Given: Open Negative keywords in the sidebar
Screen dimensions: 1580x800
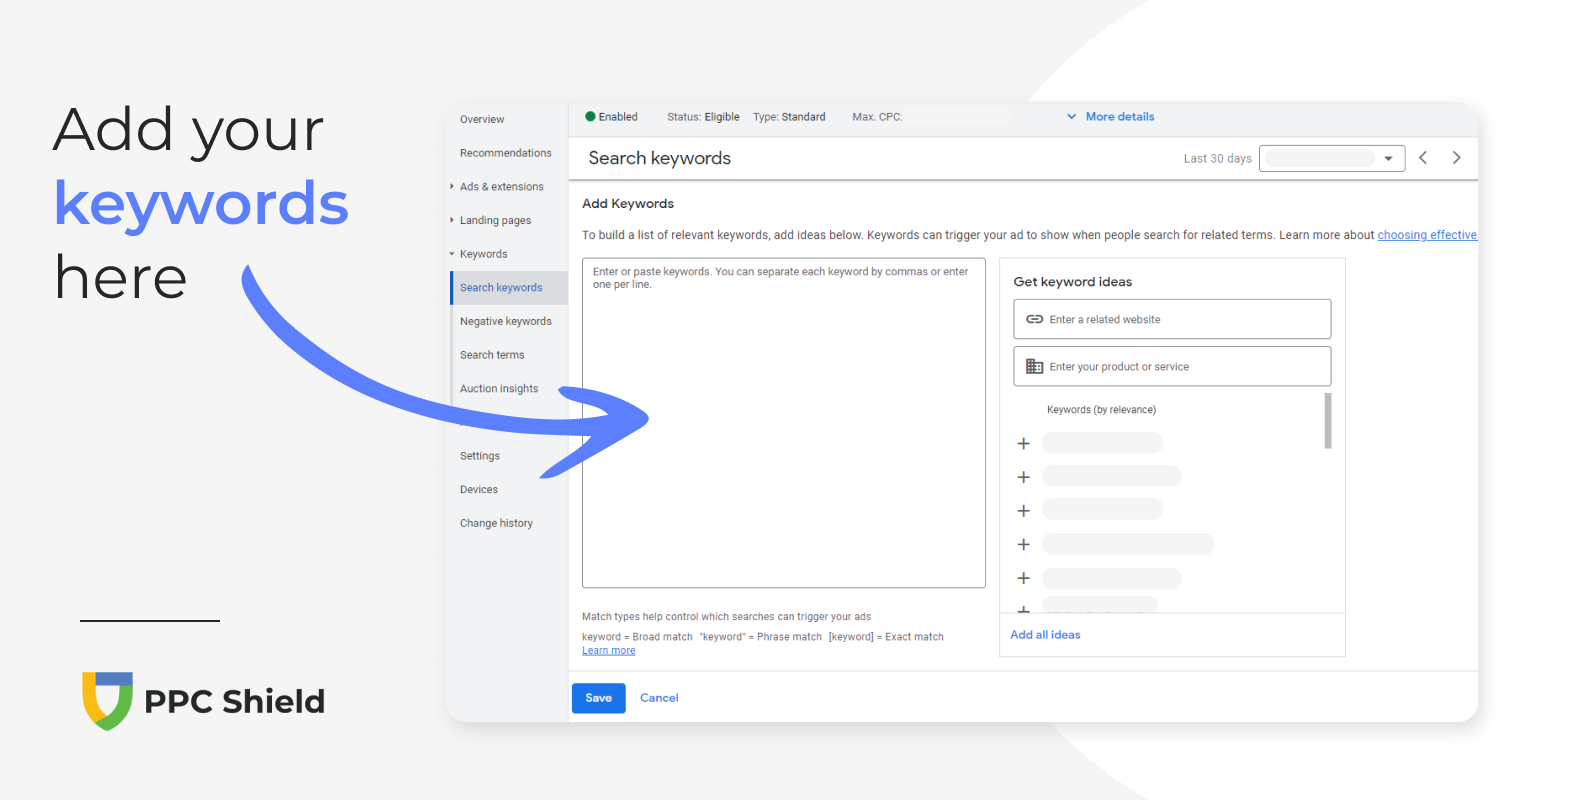Looking at the screenshot, I should pos(505,321).
